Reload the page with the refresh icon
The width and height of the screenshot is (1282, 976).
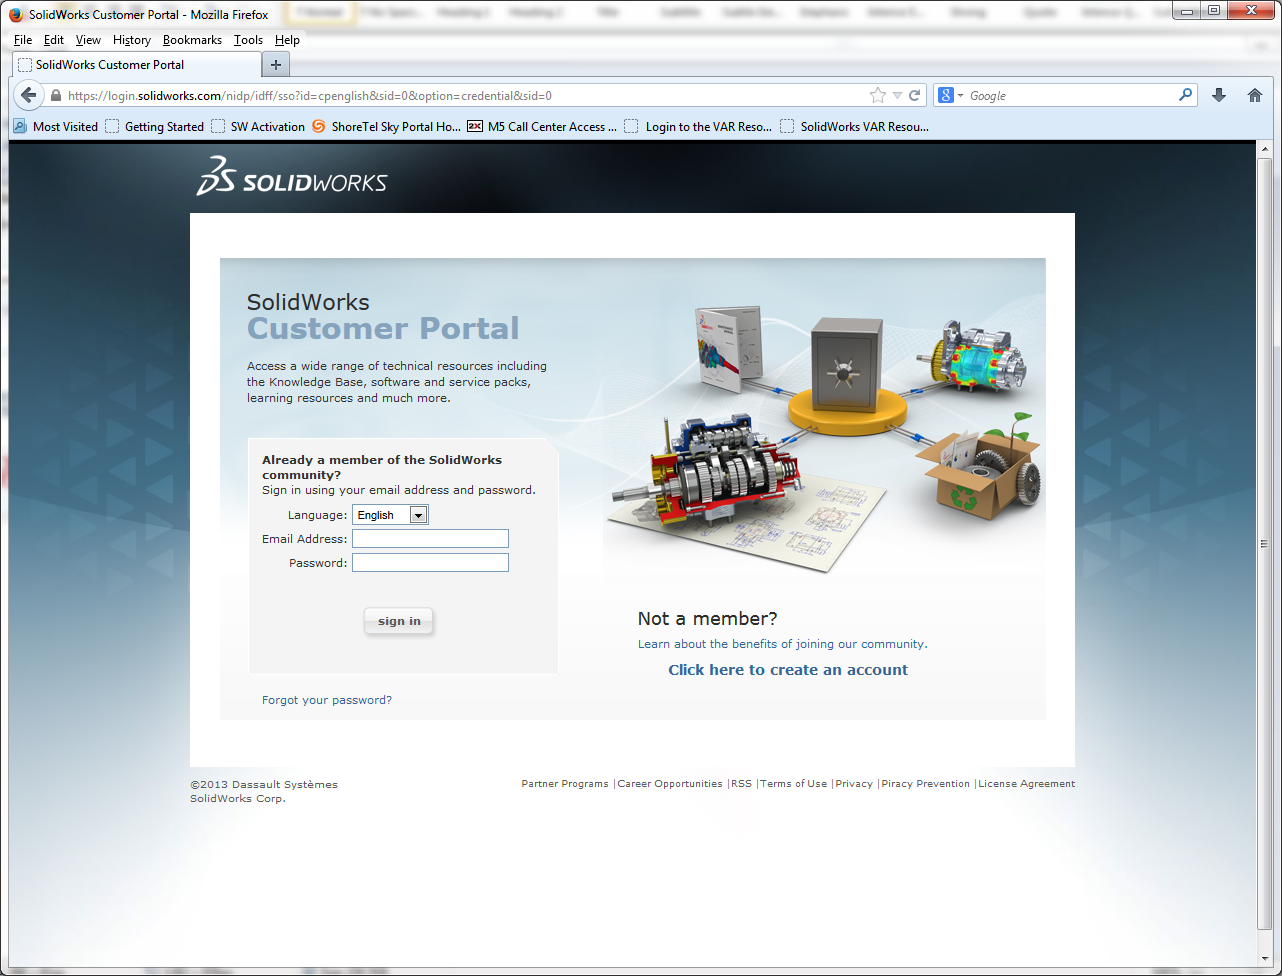(914, 96)
